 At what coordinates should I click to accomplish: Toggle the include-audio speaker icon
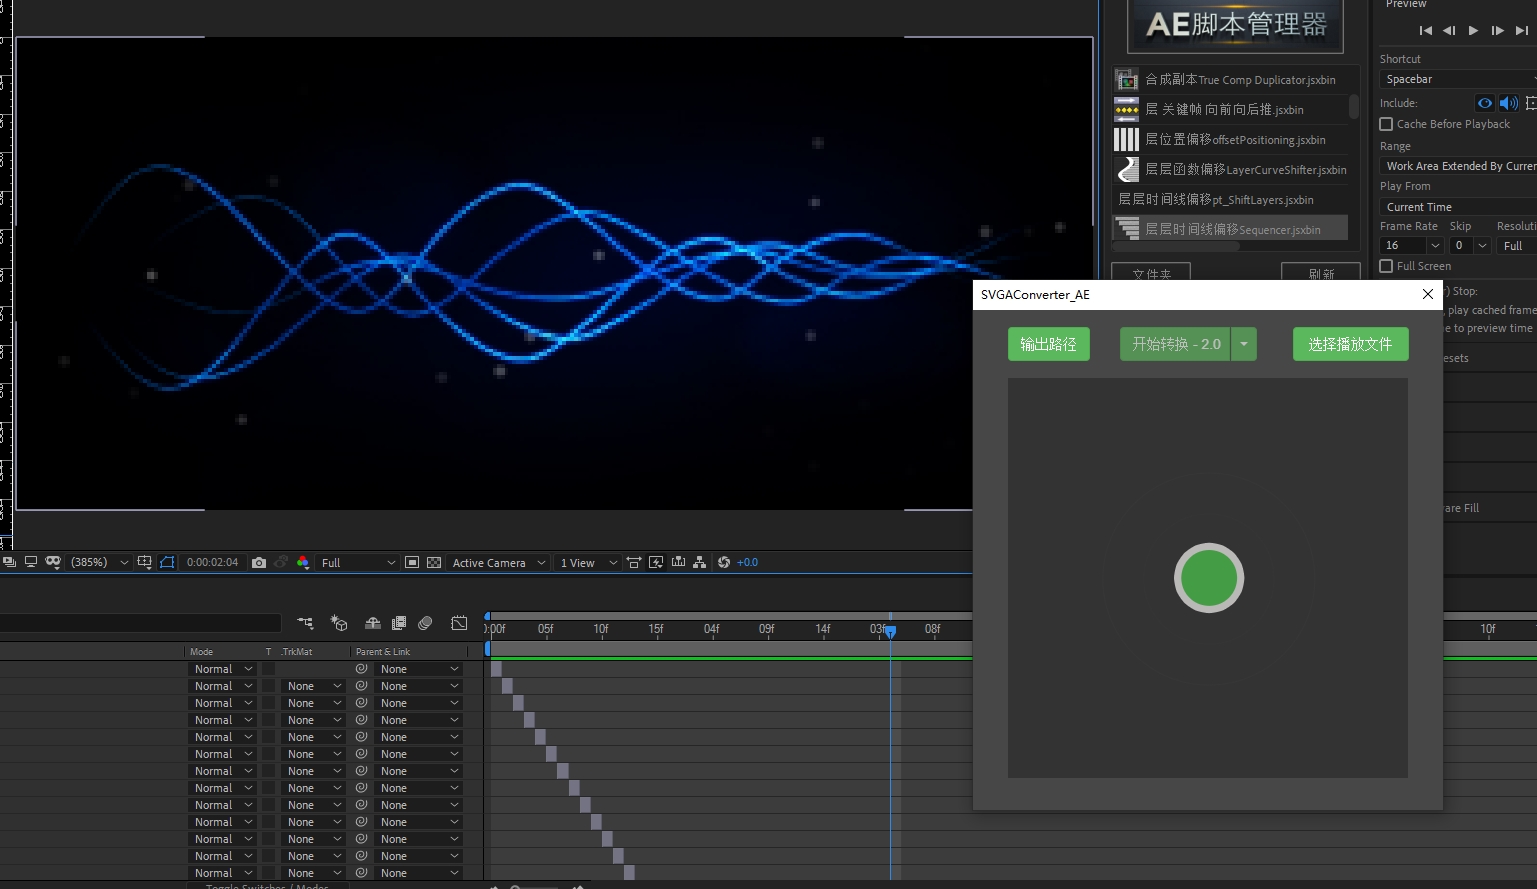click(1508, 103)
